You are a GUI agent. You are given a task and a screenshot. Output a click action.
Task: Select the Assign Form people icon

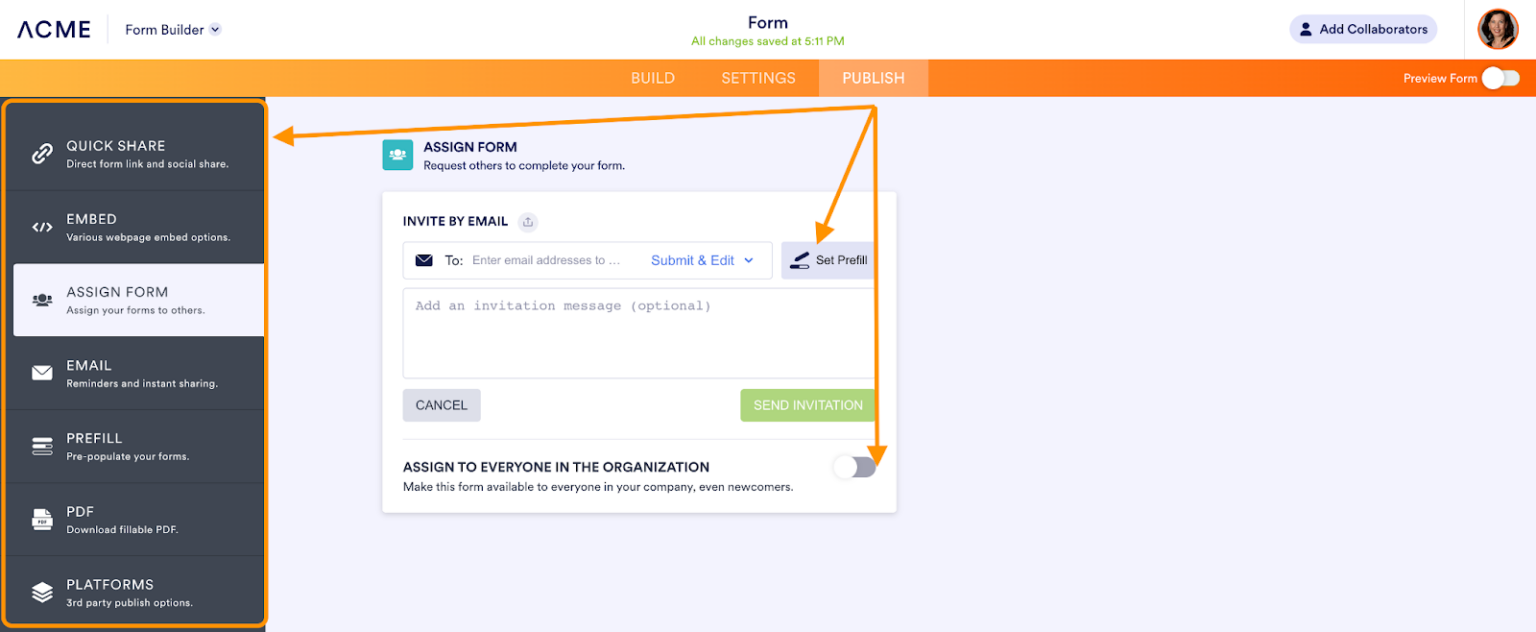[42, 300]
